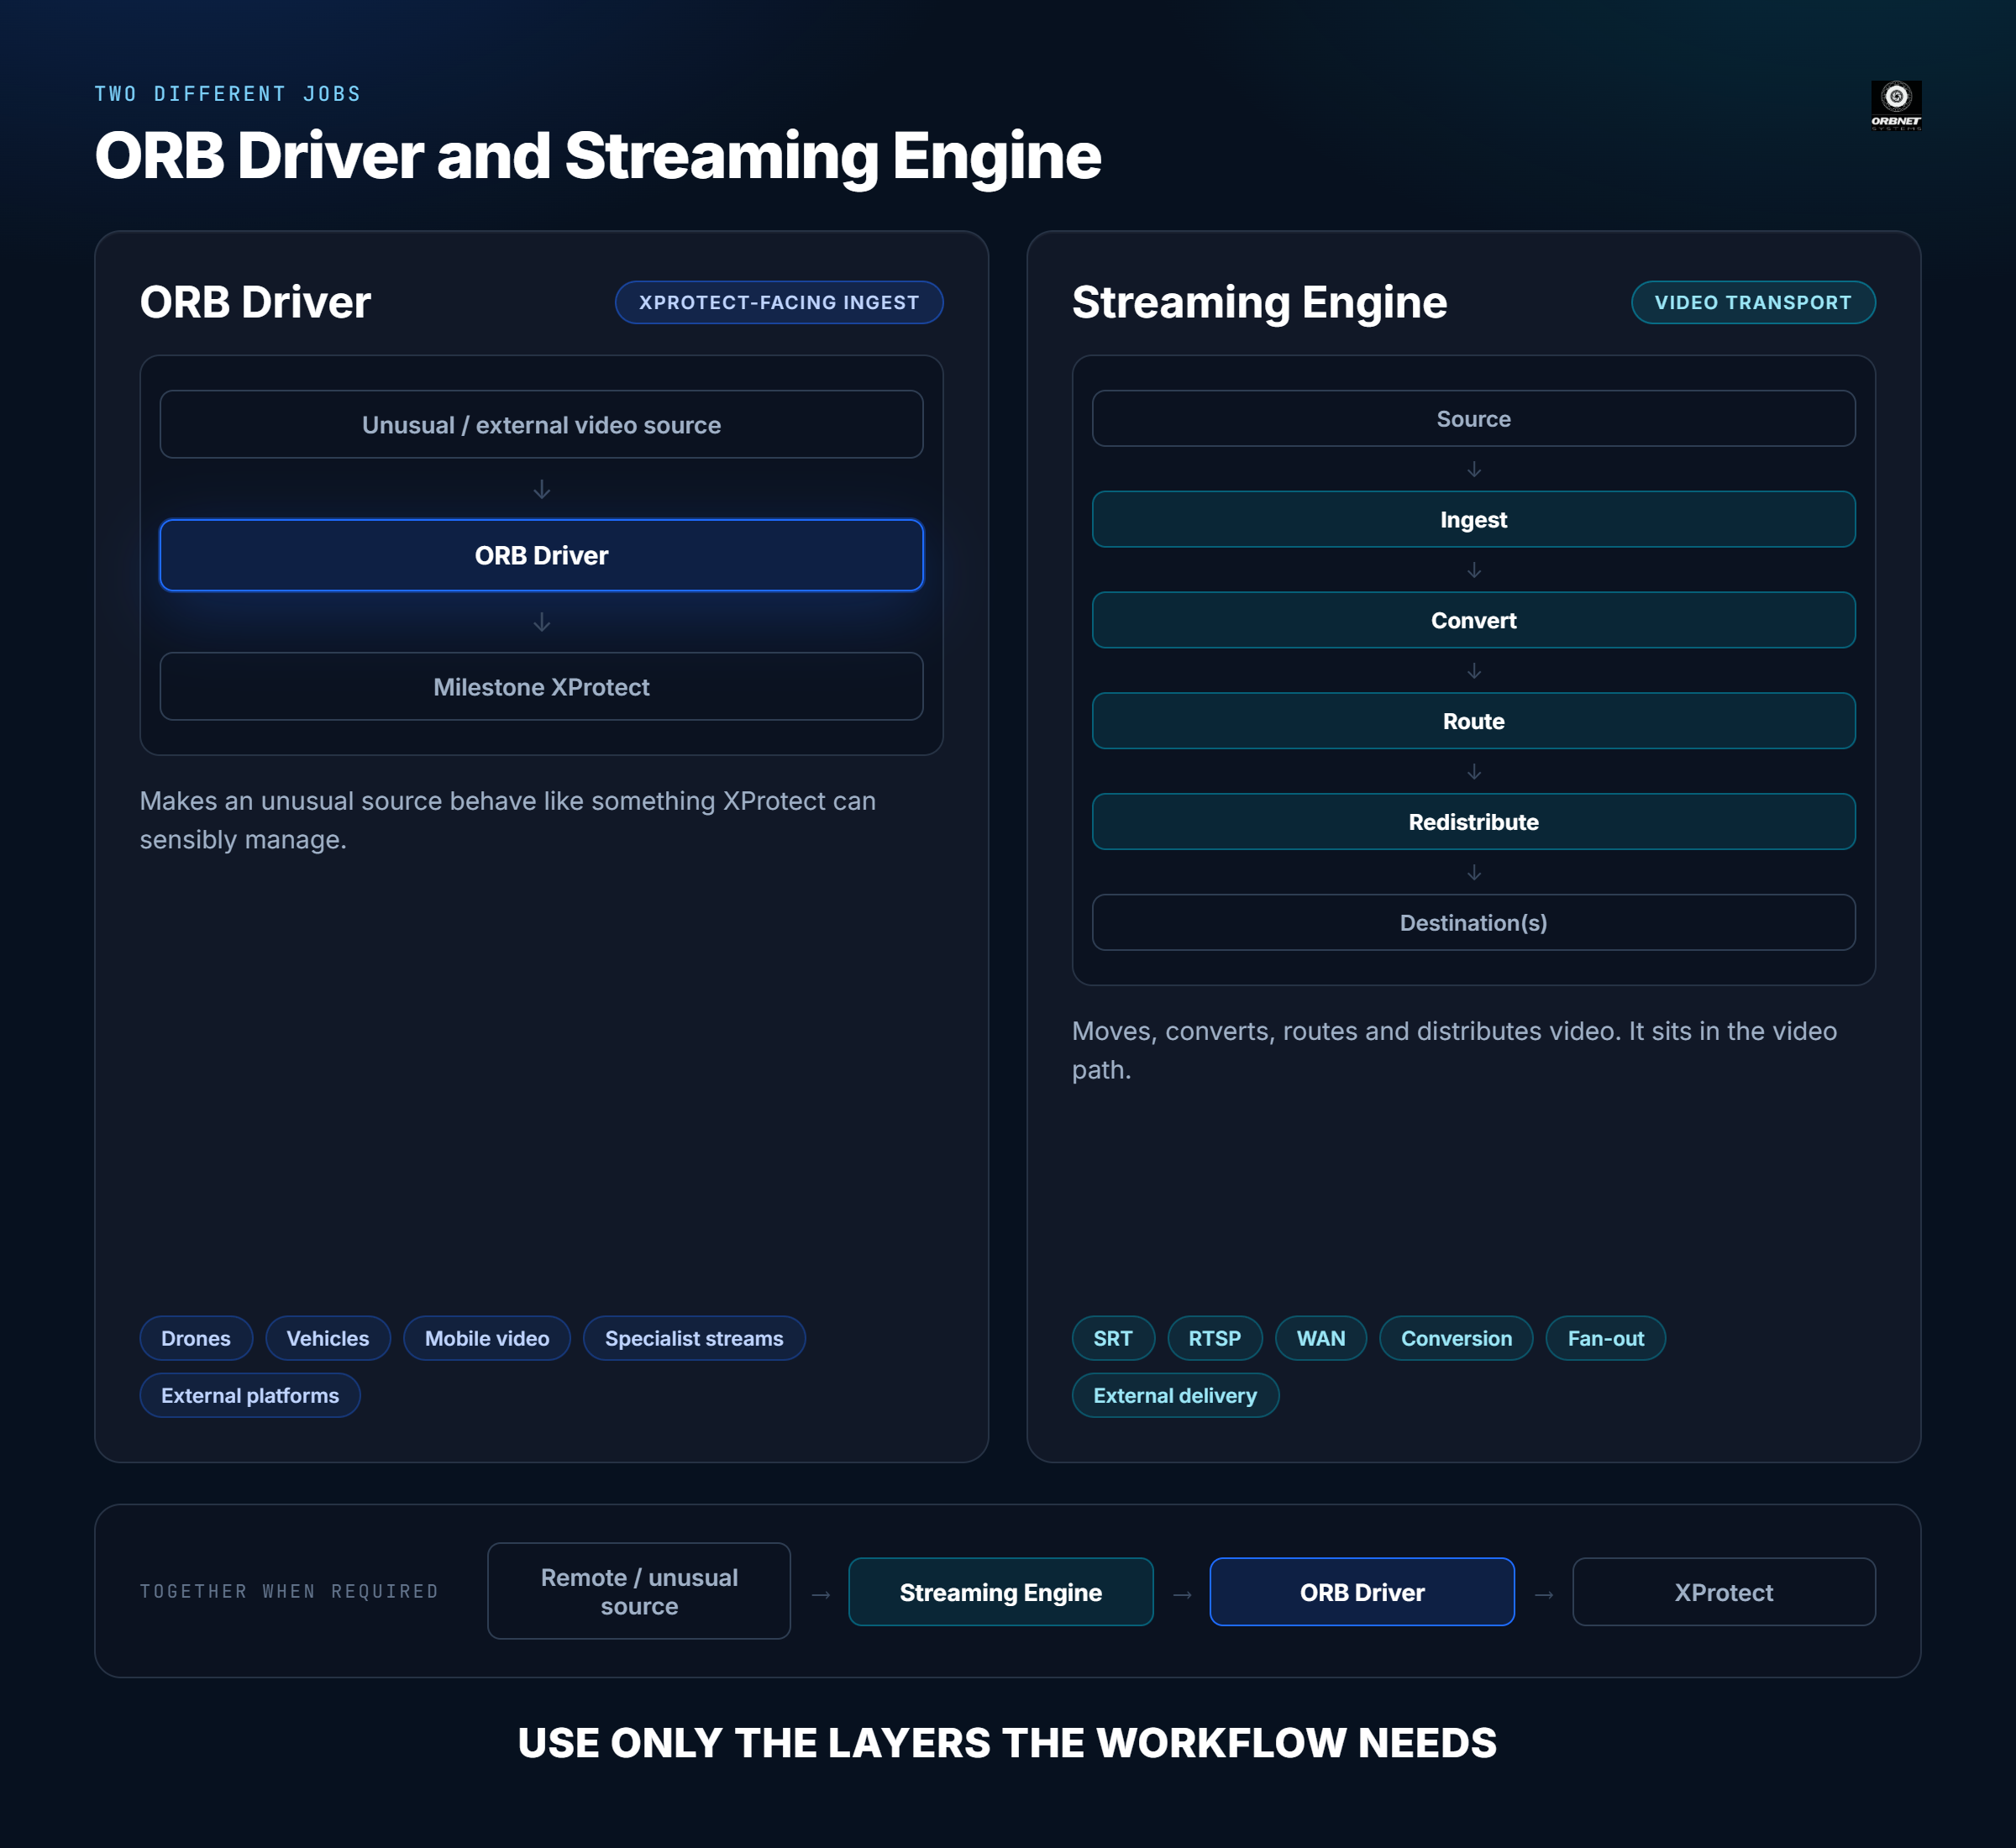
Task: Click the arrow after Remote / unusual source
Action: pos(820,1594)
